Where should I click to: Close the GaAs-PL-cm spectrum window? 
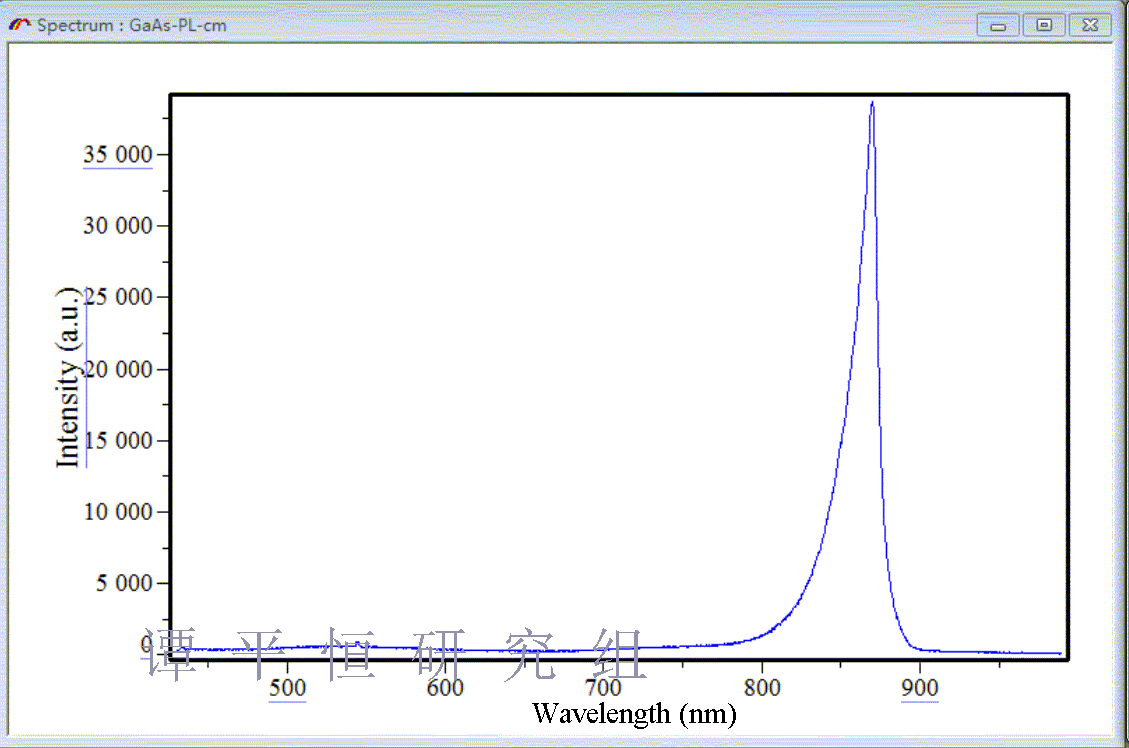click(x=1090, y=26)
